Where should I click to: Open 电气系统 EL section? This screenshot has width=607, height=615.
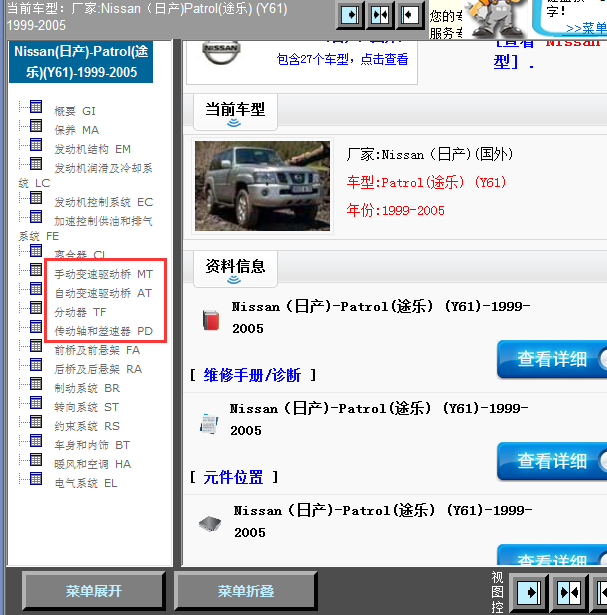[x=86, y=484]
